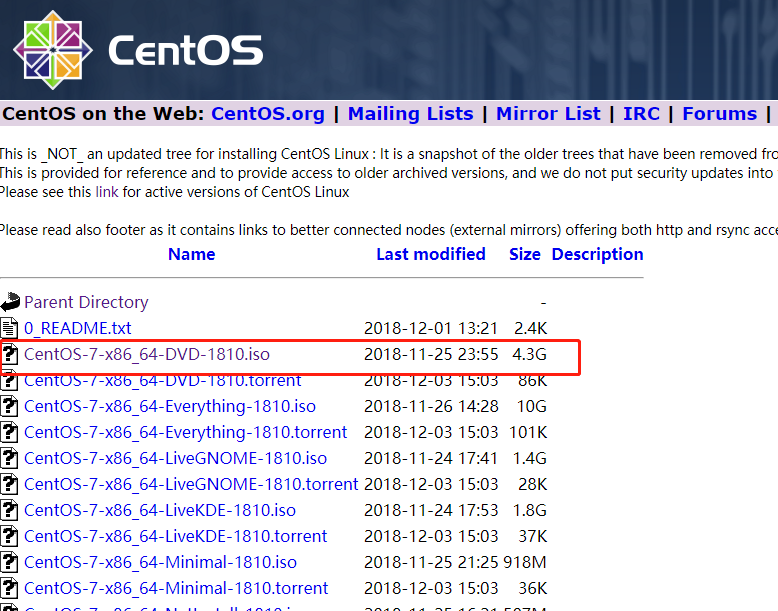Click the date 2018-11-24 17:53
This screenshot has width=778, height=611.
(431, 510)
